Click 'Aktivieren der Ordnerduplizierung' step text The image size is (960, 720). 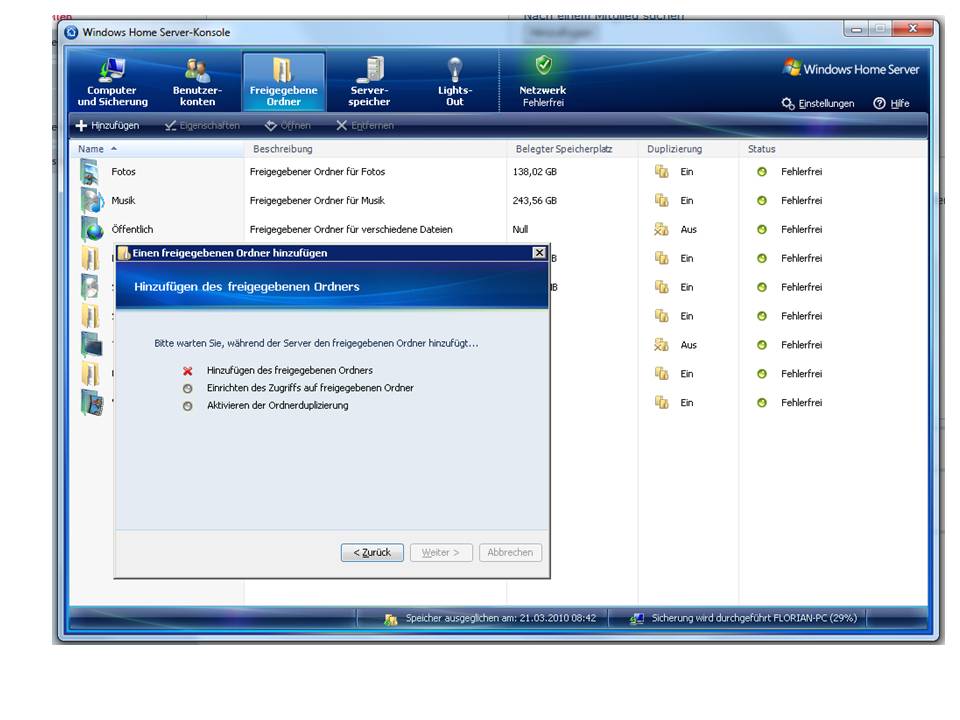pyautogui.click(x=277, y=405)
